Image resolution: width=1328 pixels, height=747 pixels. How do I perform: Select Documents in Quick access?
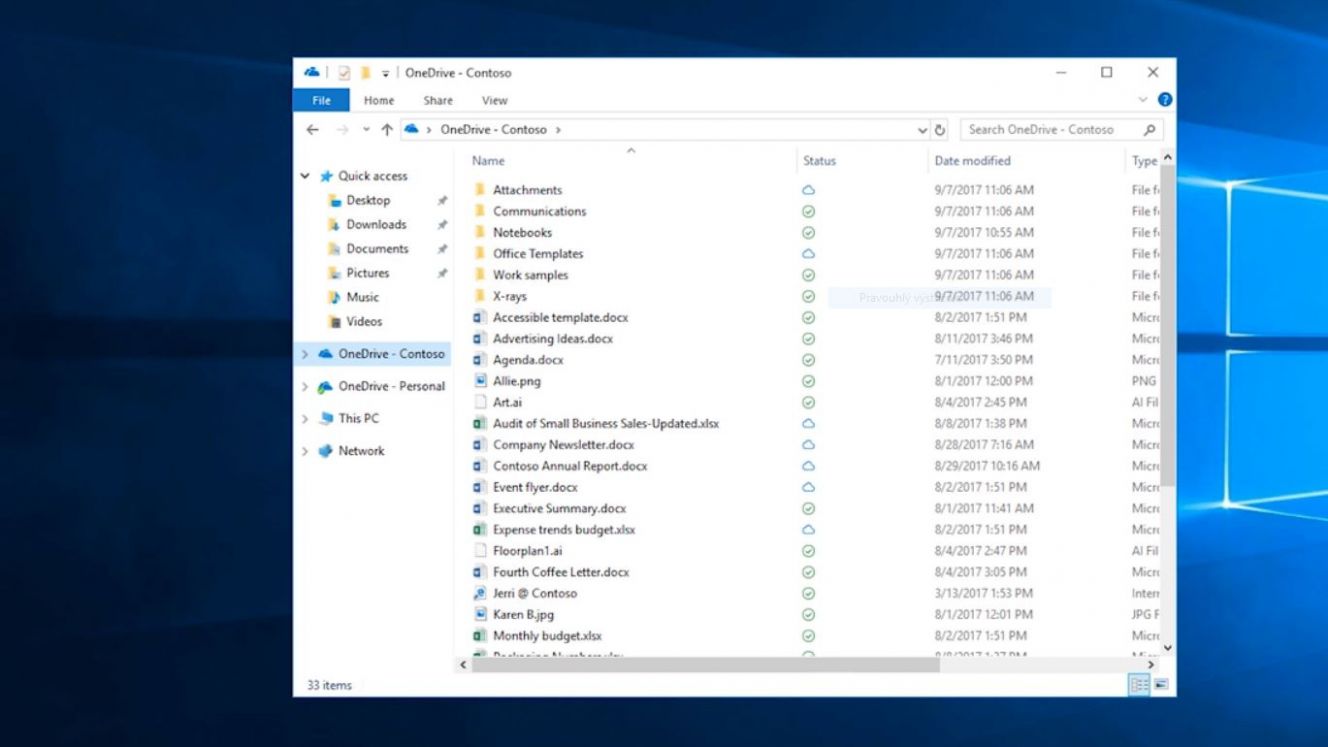pyautogui.click(x=377, y=248)
